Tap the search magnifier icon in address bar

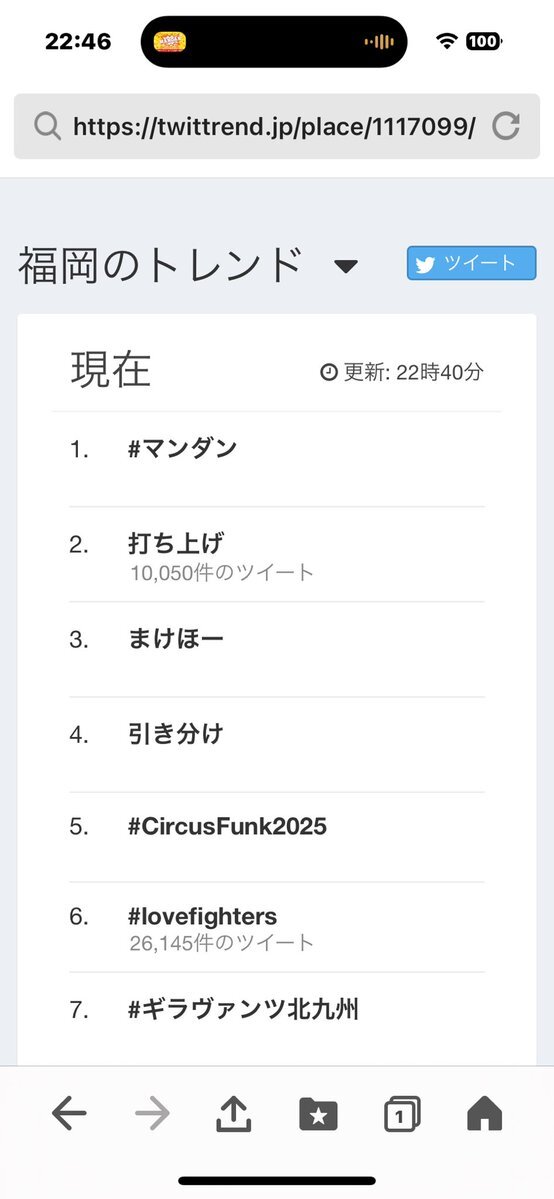pos(47,126)
